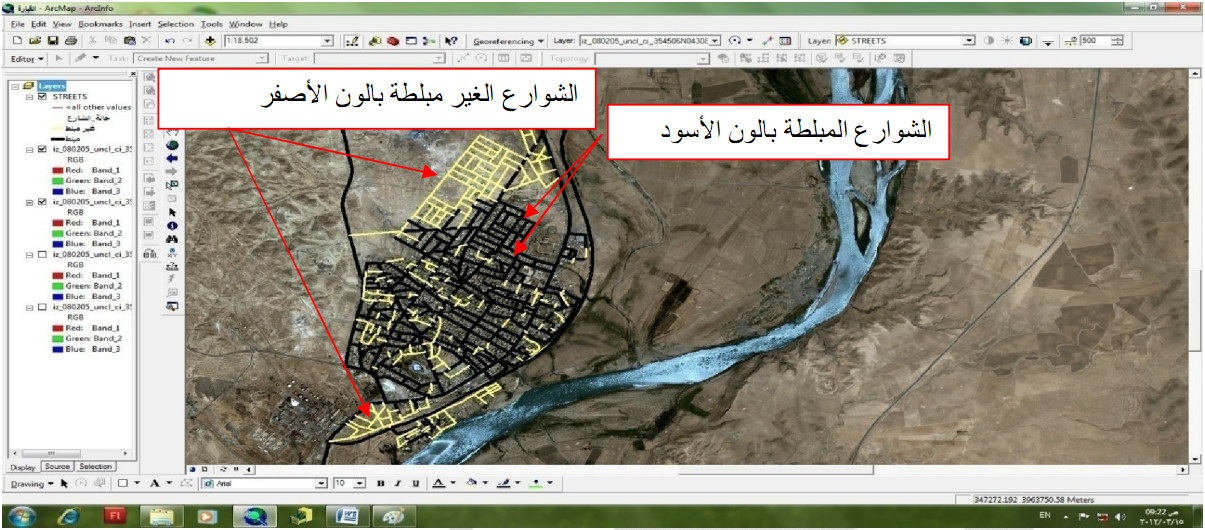Screen dimensions: 1205x530
Task: Check the third iz_080205 raster layer
Action: click(41, 254)
